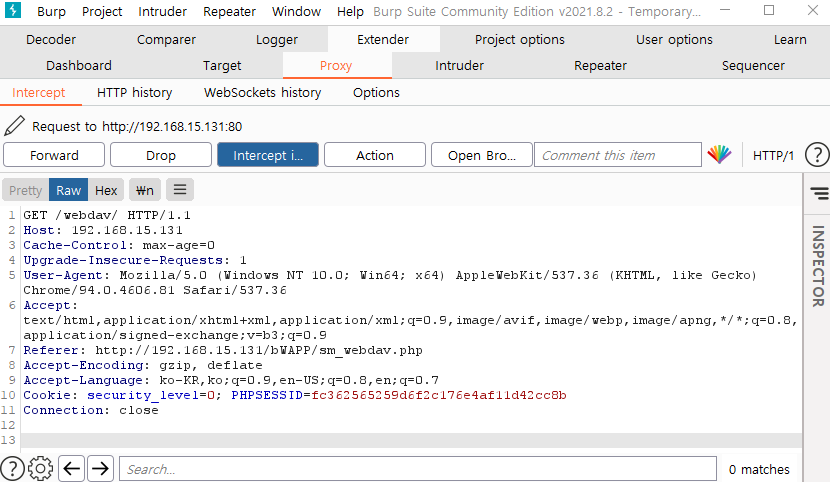Screen dimensions: 830x486
Task: Open the Intruder menu in menu bar
Action: pos(163,12)
